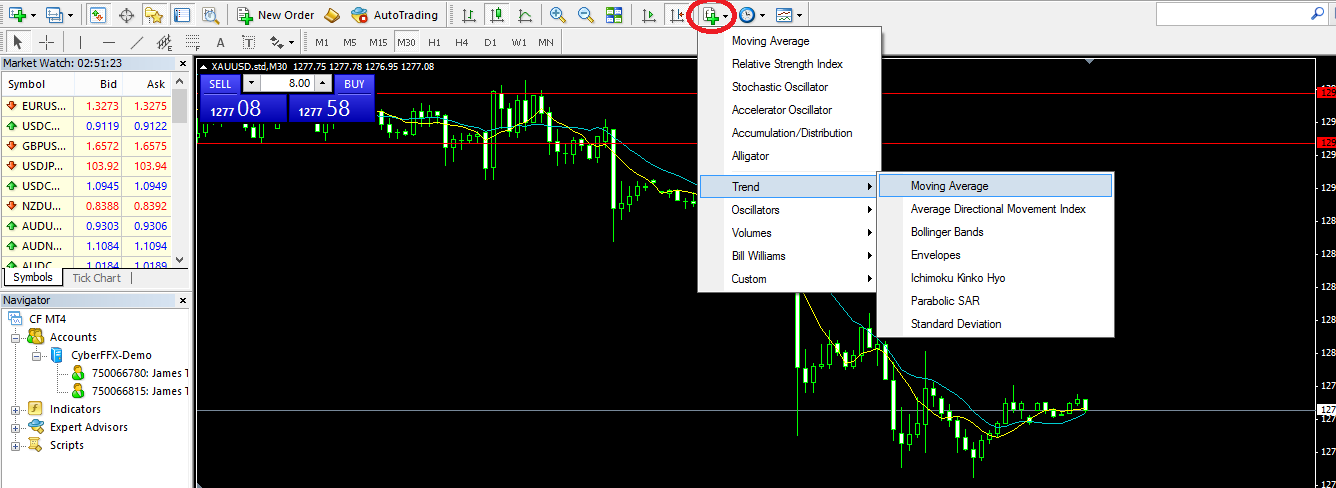Open the Periods dropdown arrow
This screenshot has width=1336, height=488.
tap(762, 16)
